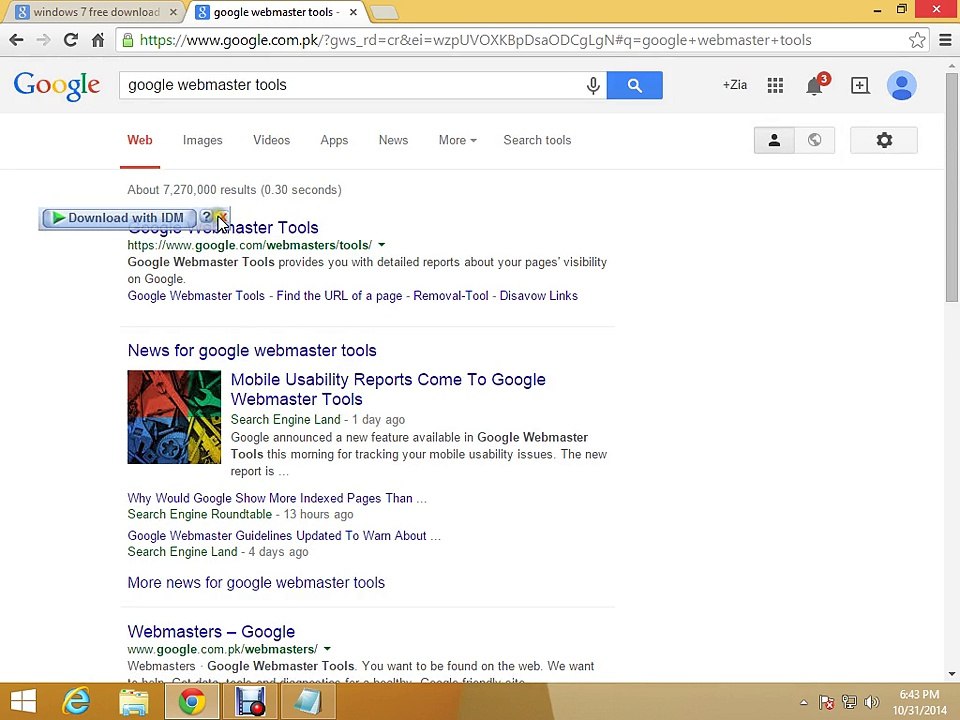Select the Videos search tab
The image size is (960, 720).
[271, 140]
